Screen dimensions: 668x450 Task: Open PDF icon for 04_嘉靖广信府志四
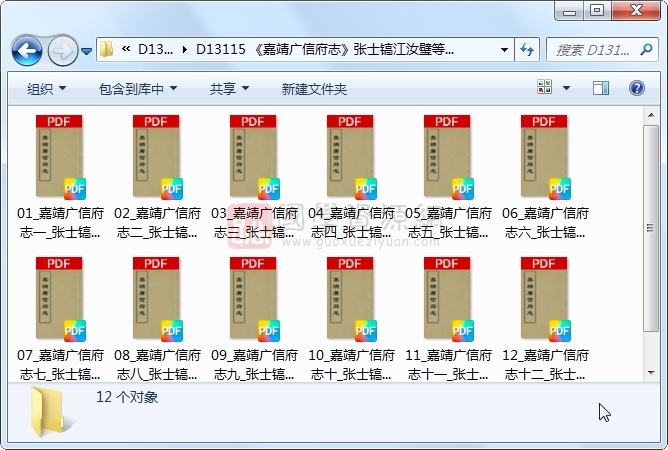(351, 157)
